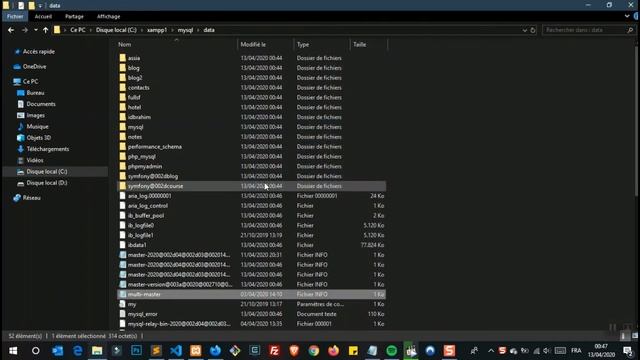The height and width of the screenshot is (360, 640).
Task: Open Vidéos in the sidebar
Action: pos(35,160)
